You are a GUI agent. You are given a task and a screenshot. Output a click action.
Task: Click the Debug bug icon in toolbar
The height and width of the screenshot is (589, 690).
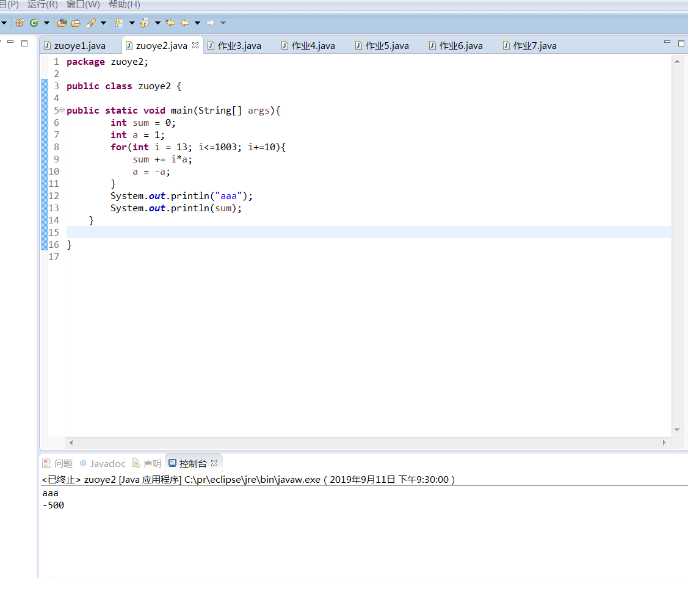(x=19, y=22)
